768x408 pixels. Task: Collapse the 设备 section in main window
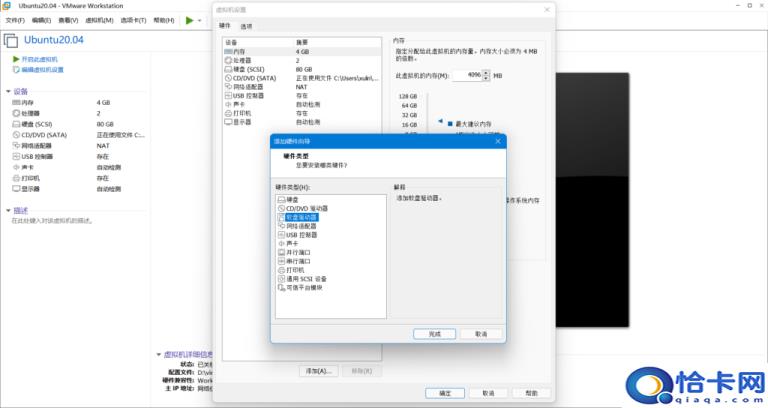click(x=8, y=92)
